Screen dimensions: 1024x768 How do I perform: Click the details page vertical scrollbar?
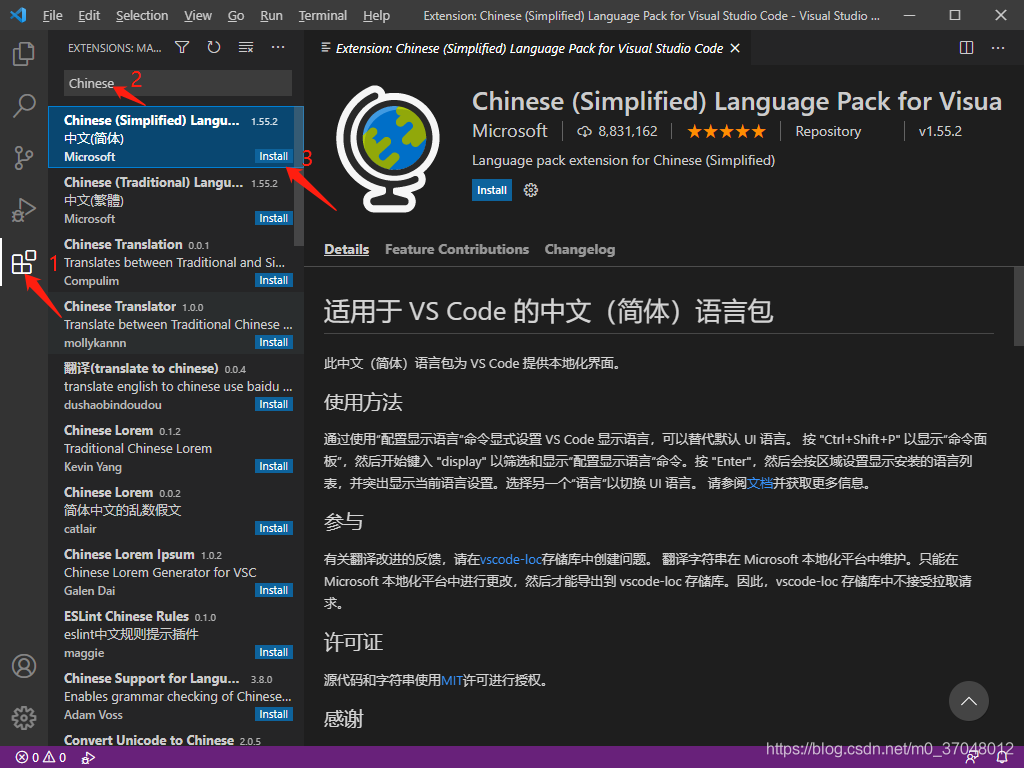point(1019,307)
